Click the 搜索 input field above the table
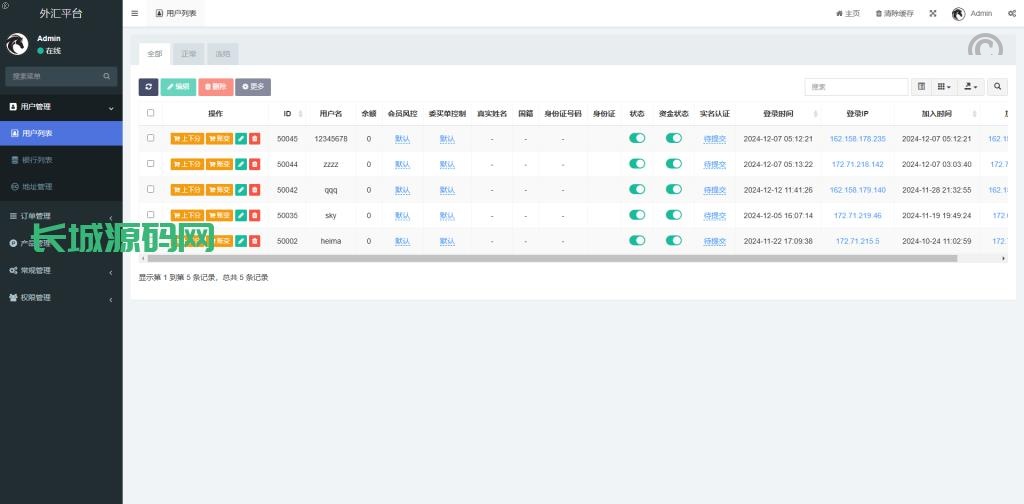The image size is (1024, 504). (x=856, y=87)
